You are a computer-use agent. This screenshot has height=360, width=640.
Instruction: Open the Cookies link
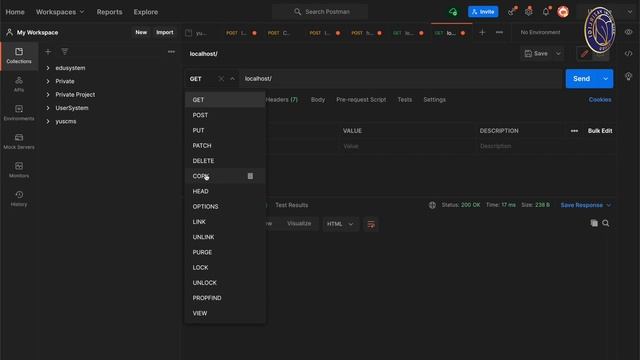pos(600,100)
